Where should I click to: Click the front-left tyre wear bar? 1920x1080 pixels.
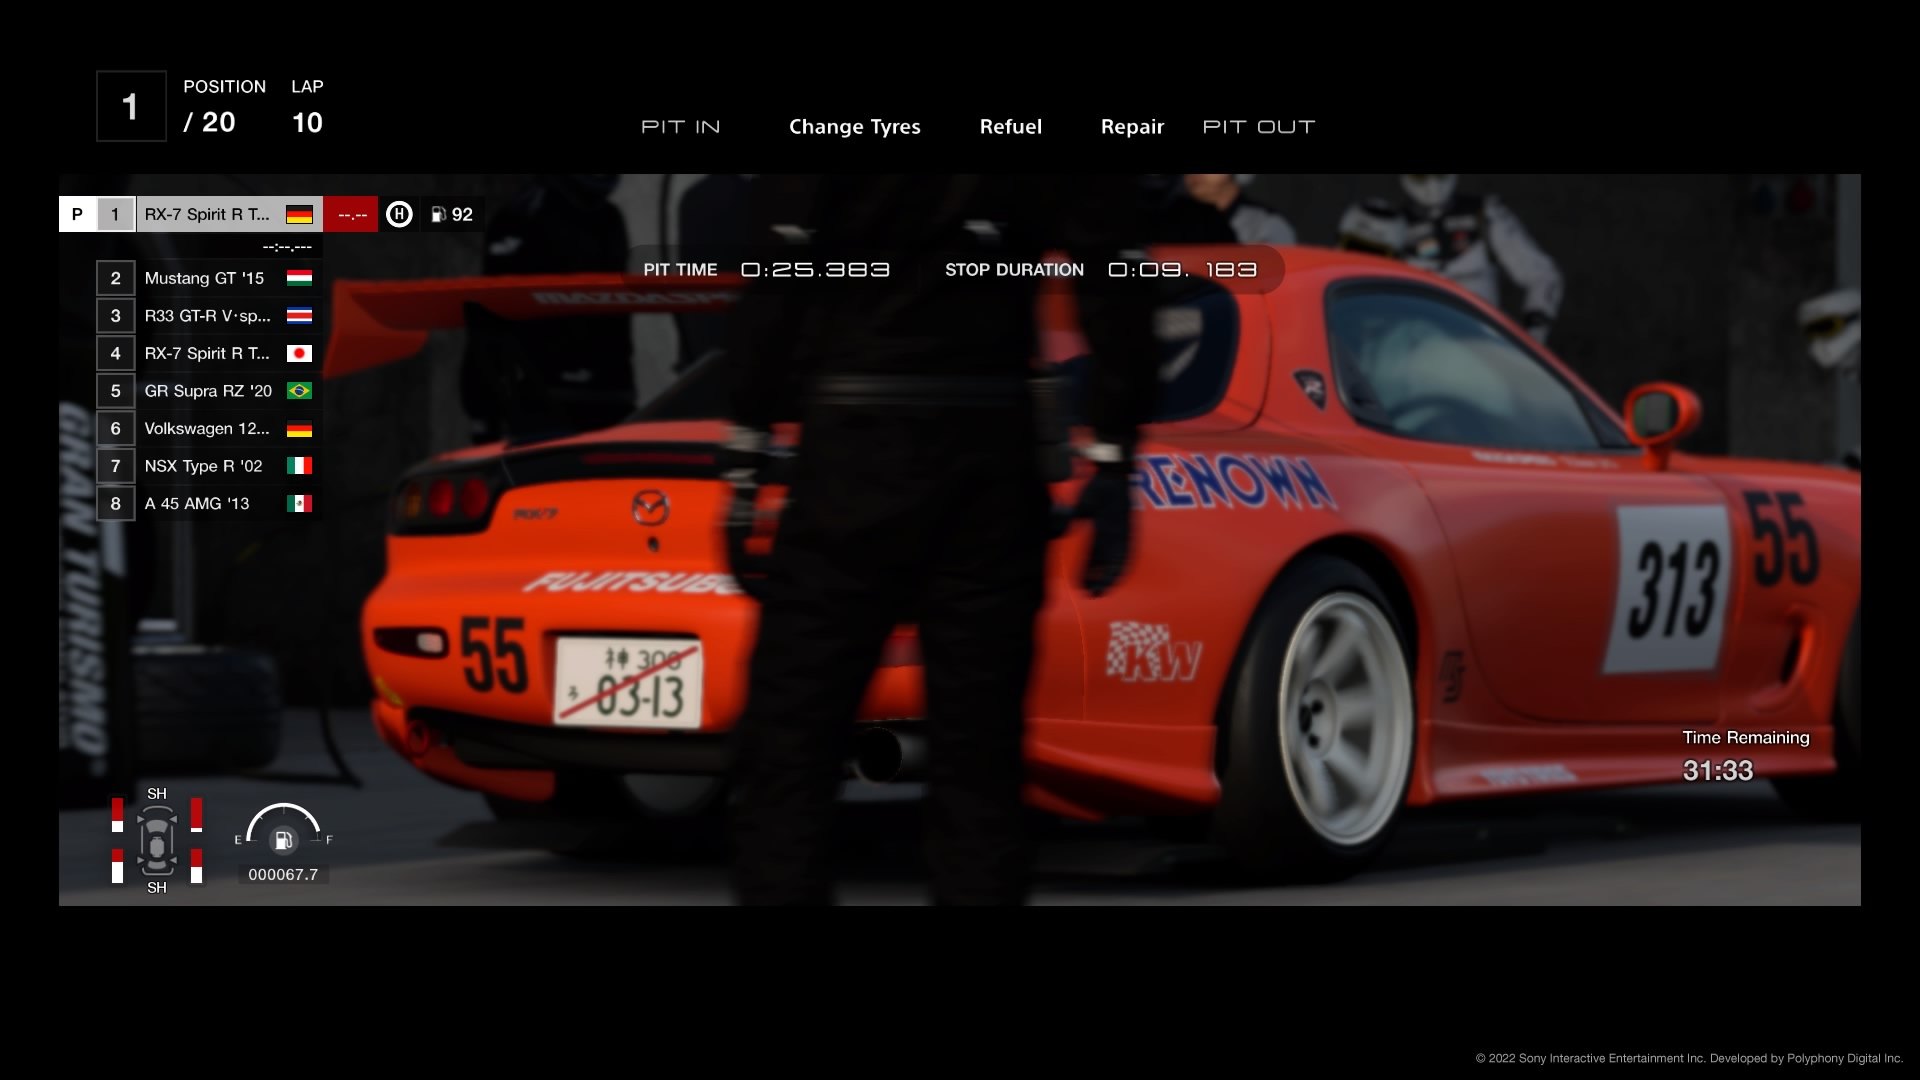117,815
